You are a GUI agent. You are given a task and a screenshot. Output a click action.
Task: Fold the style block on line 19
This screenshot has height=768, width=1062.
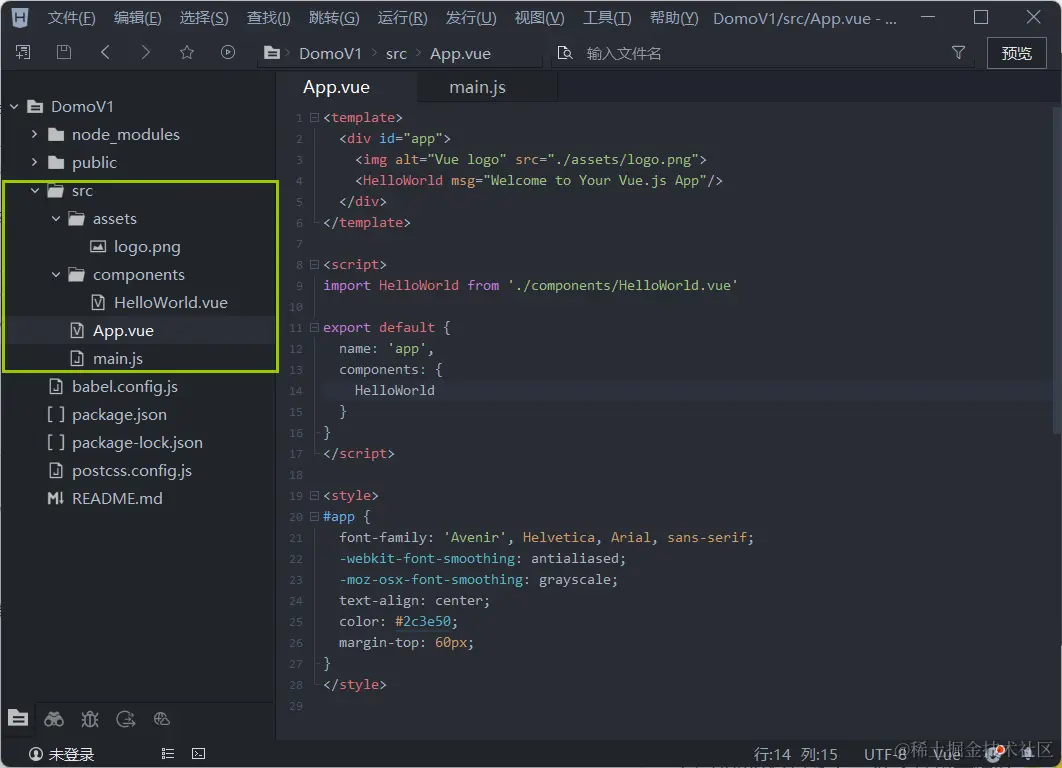click(314, 495)
